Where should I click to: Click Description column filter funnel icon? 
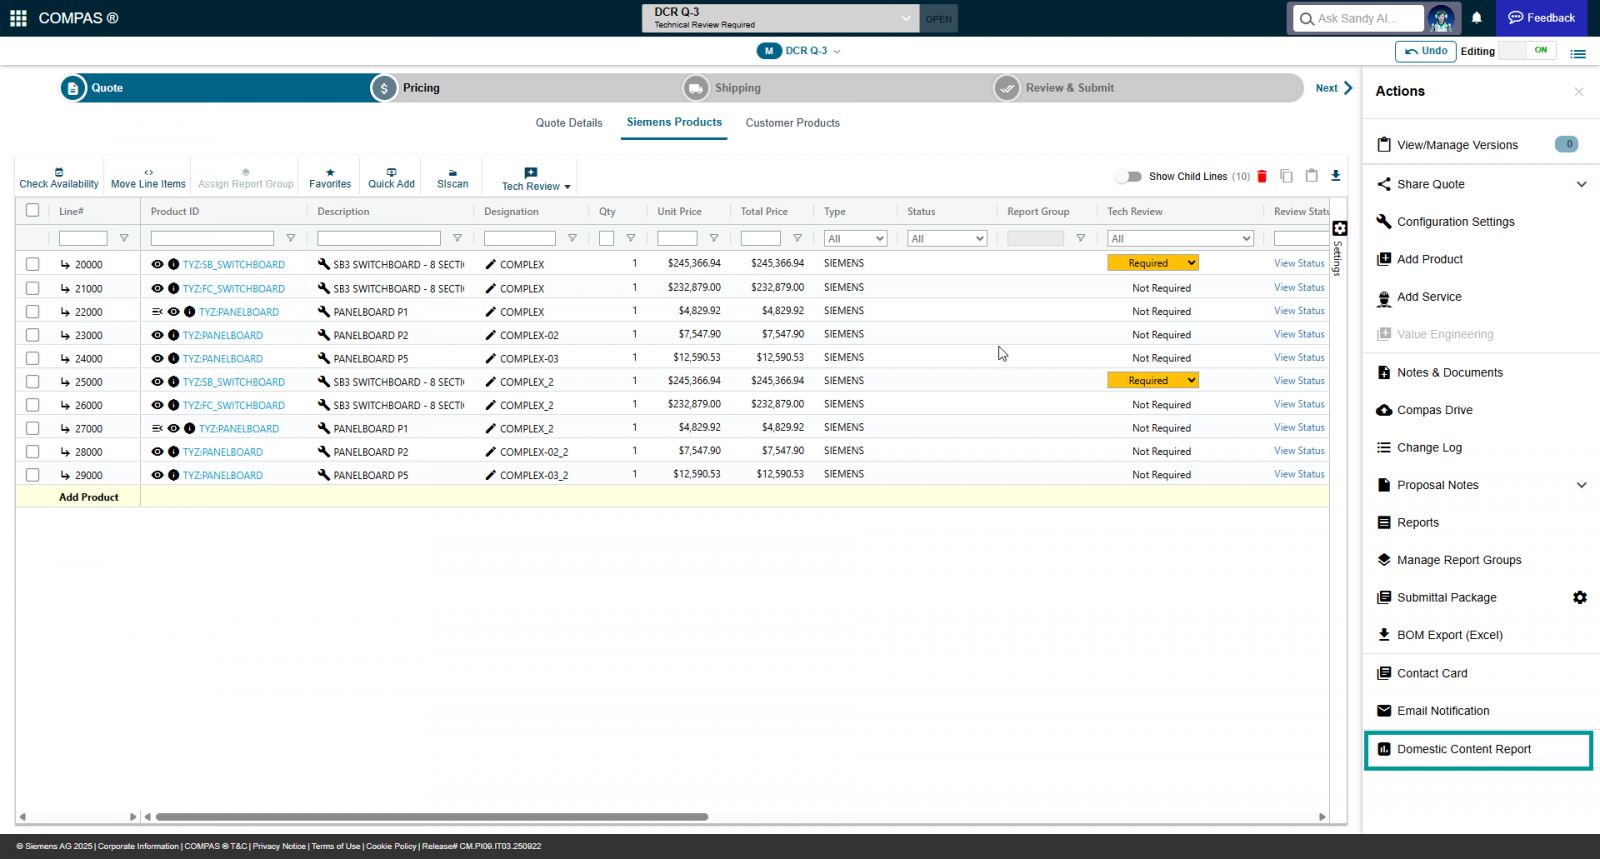tap(457, 238)
